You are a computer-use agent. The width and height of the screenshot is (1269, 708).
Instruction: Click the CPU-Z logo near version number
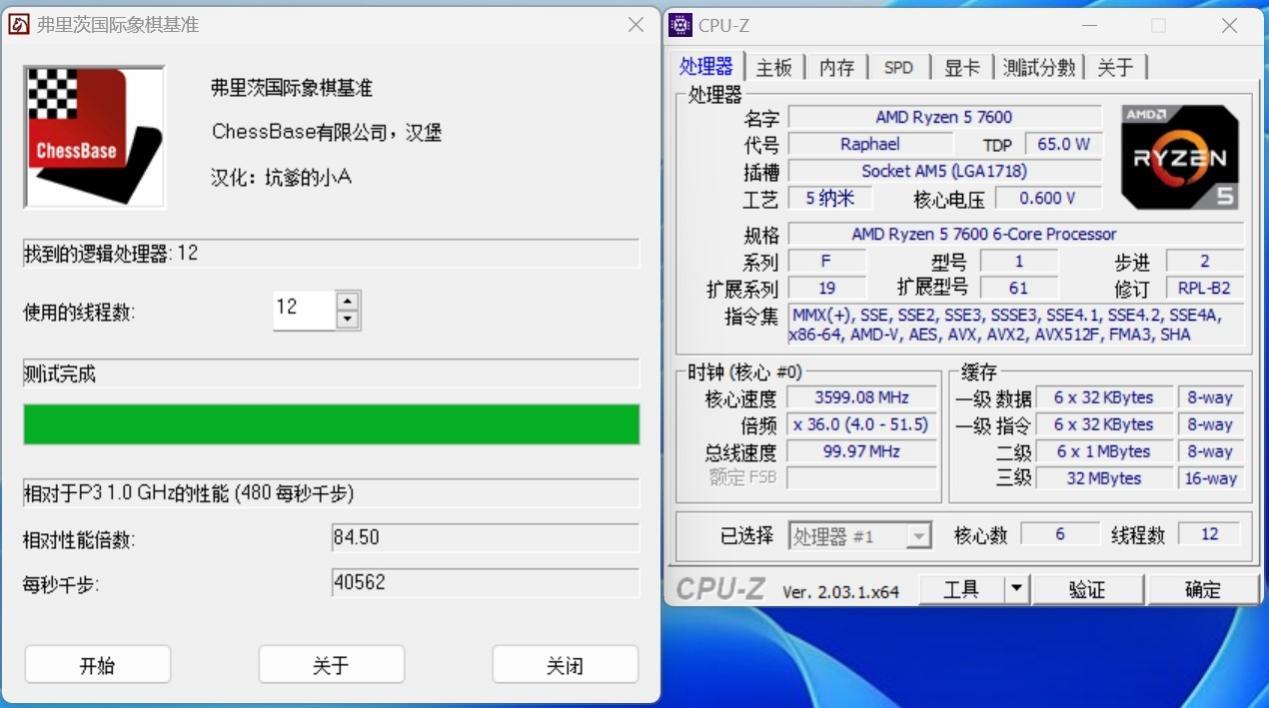click(723, 589)
